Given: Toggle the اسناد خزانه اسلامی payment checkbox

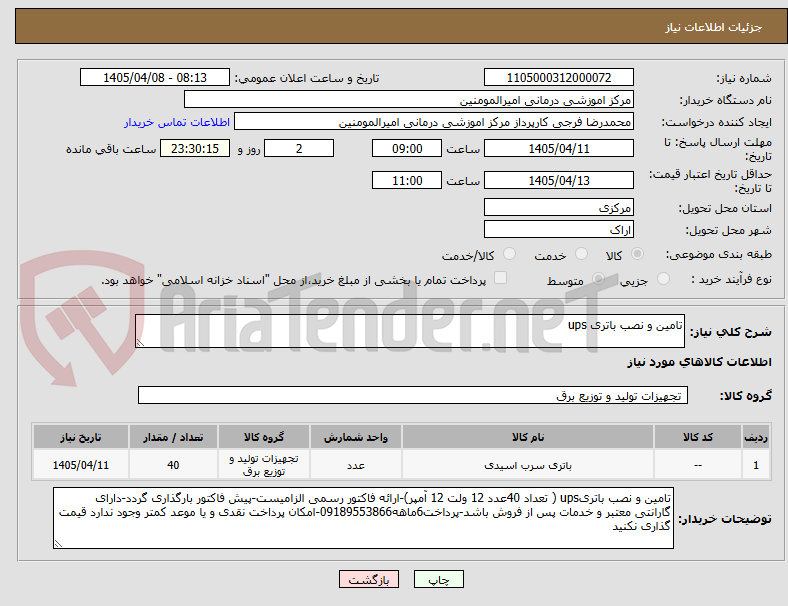Looking at the screenshot, I should click(501, 278).
